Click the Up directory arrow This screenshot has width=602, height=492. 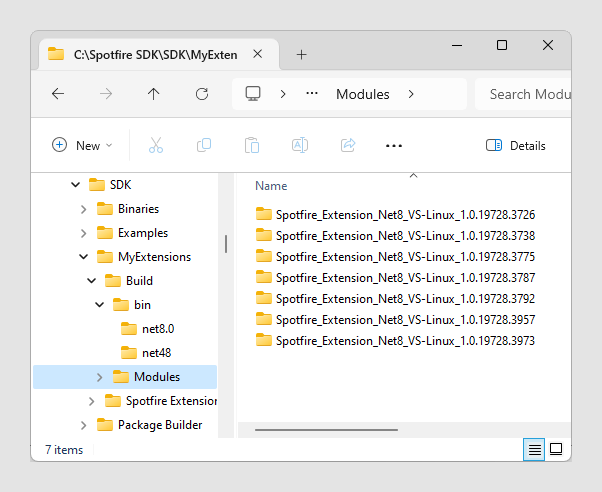click(153, 94)
